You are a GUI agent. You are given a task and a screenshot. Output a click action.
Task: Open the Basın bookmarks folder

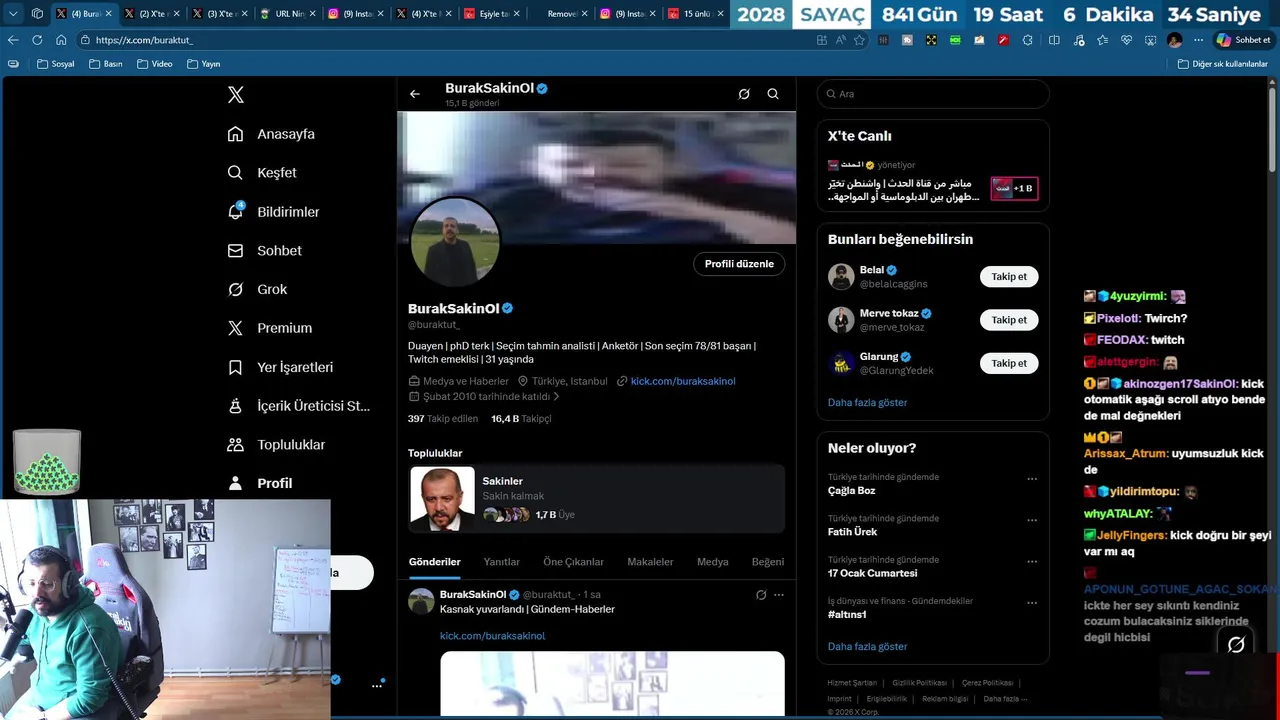tap(105, 64)
